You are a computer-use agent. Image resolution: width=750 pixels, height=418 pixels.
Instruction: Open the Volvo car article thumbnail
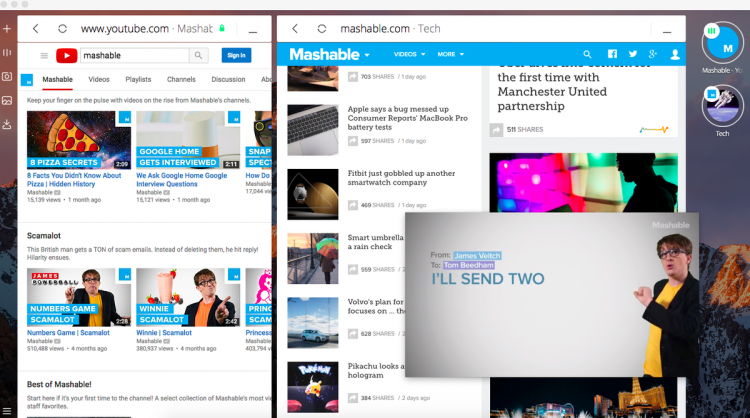point(313,323)
